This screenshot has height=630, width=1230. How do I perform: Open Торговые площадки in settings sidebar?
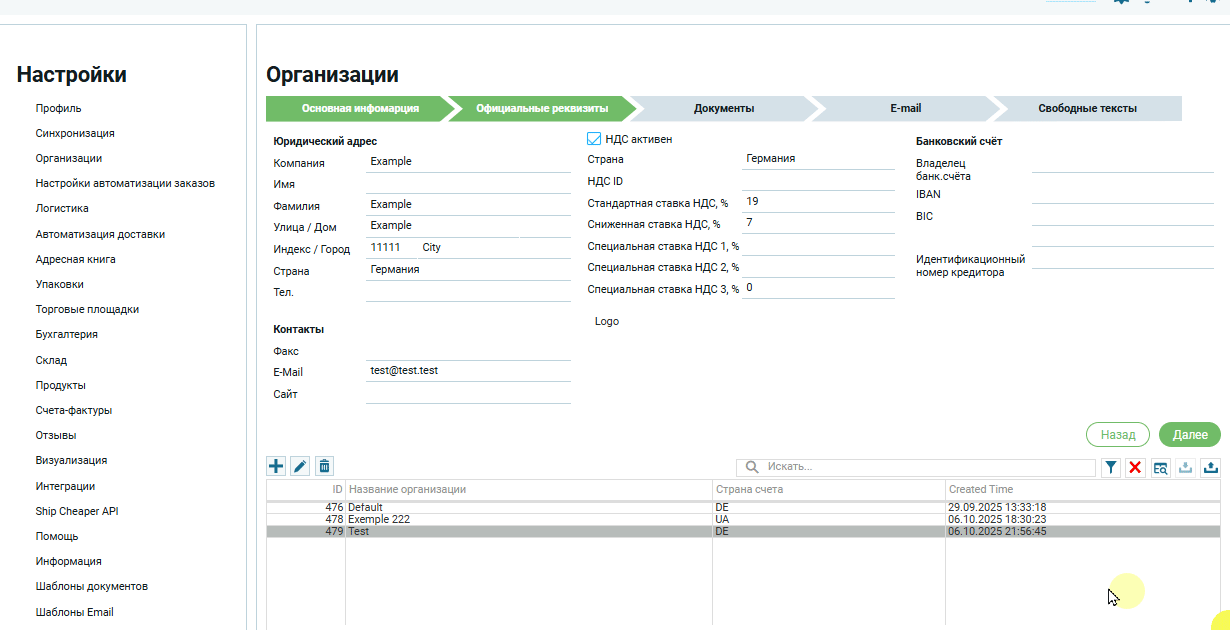87,309
